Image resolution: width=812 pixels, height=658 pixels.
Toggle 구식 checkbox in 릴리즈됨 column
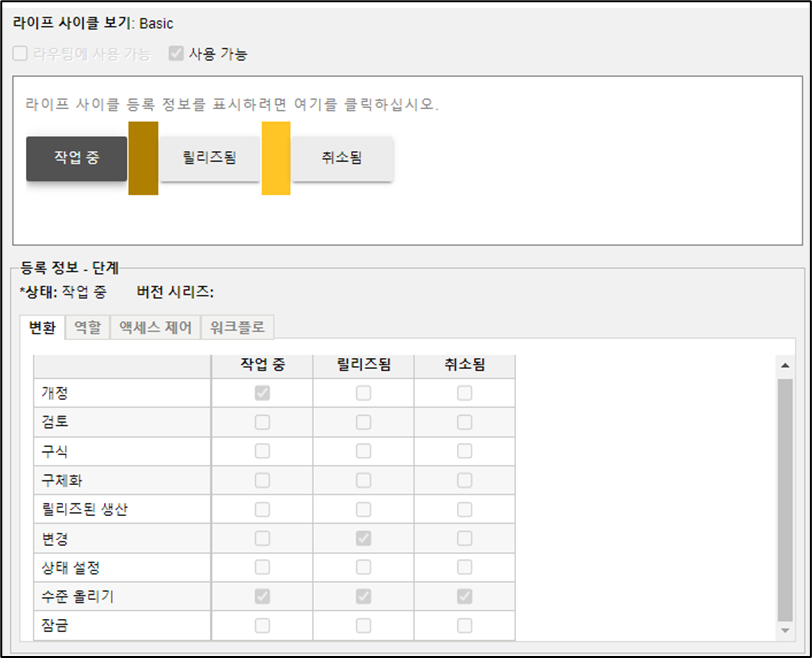point(364,451)
